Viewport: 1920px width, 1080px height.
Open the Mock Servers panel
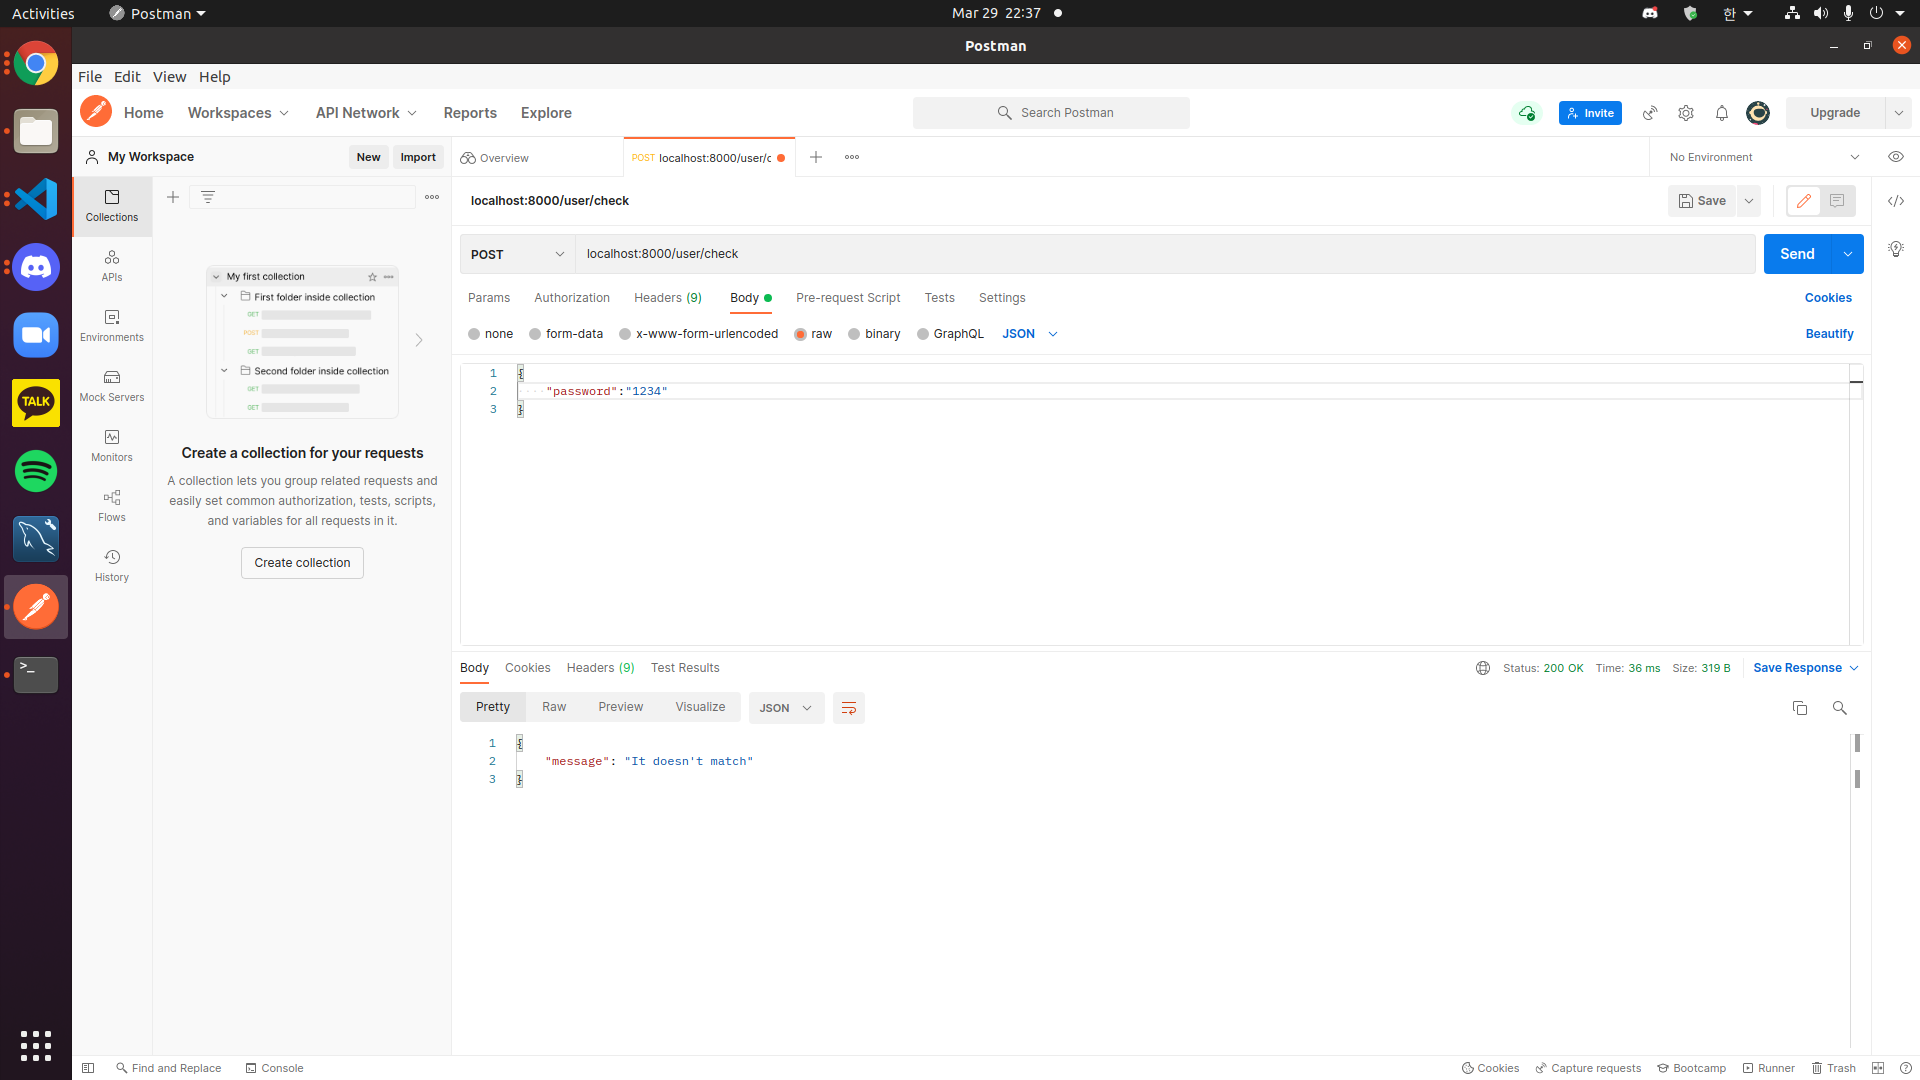pyautogui.click(x=112, y=386)
